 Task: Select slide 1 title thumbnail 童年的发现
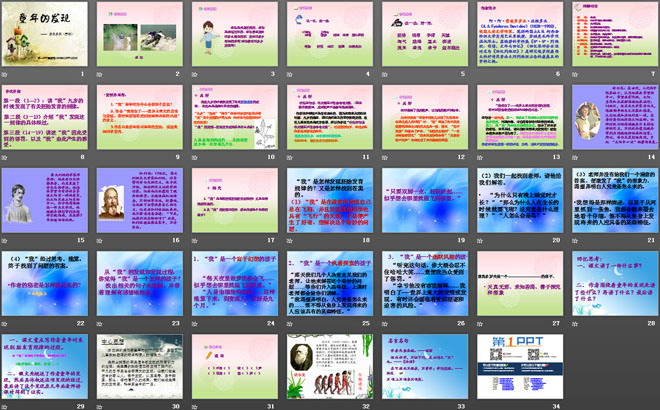[45, 34]
